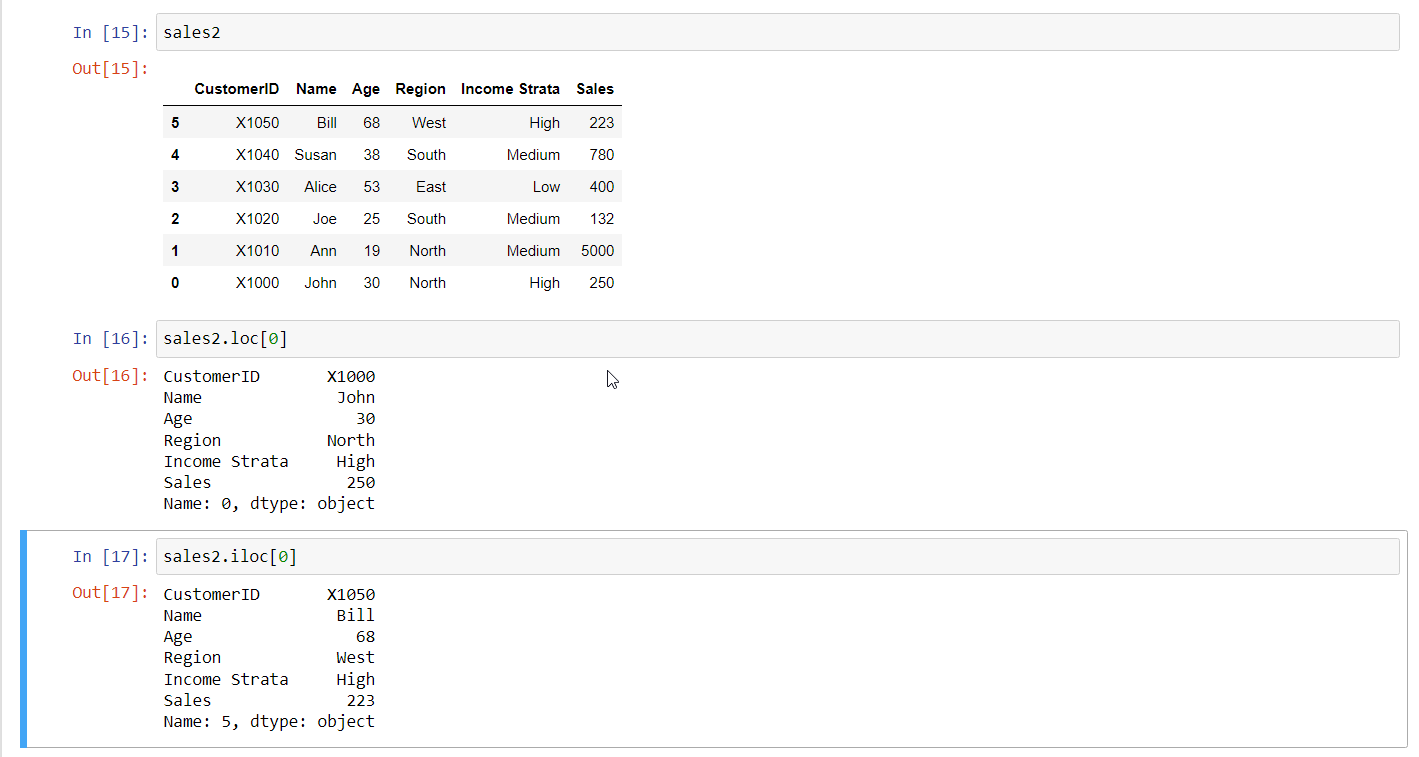Click the code cell containing sales2
The height and width of the screenshot is (757, 1419).
777,32
